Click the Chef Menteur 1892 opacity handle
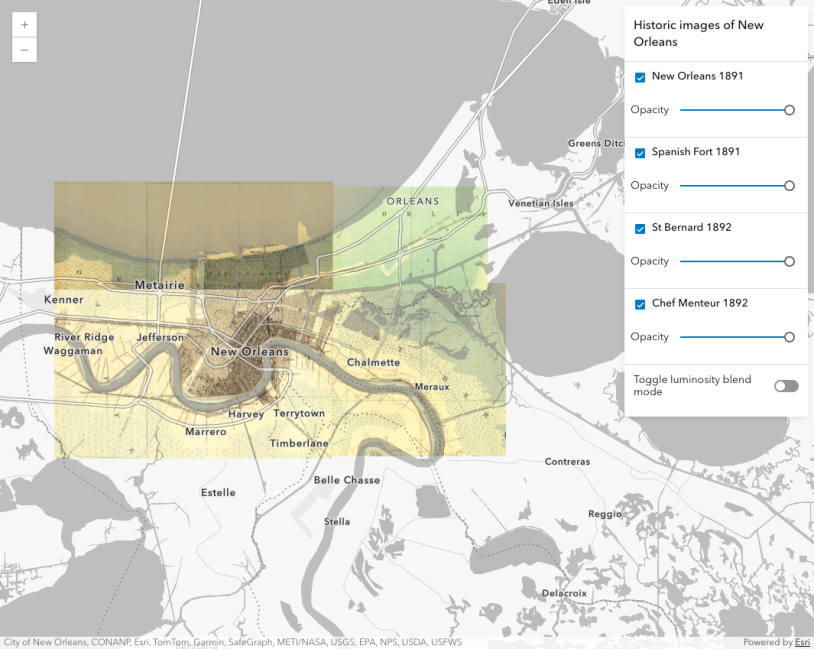Image resolution: width=814 pixels, height=649 pixels. pyautogui.click(x=789, y=337)
